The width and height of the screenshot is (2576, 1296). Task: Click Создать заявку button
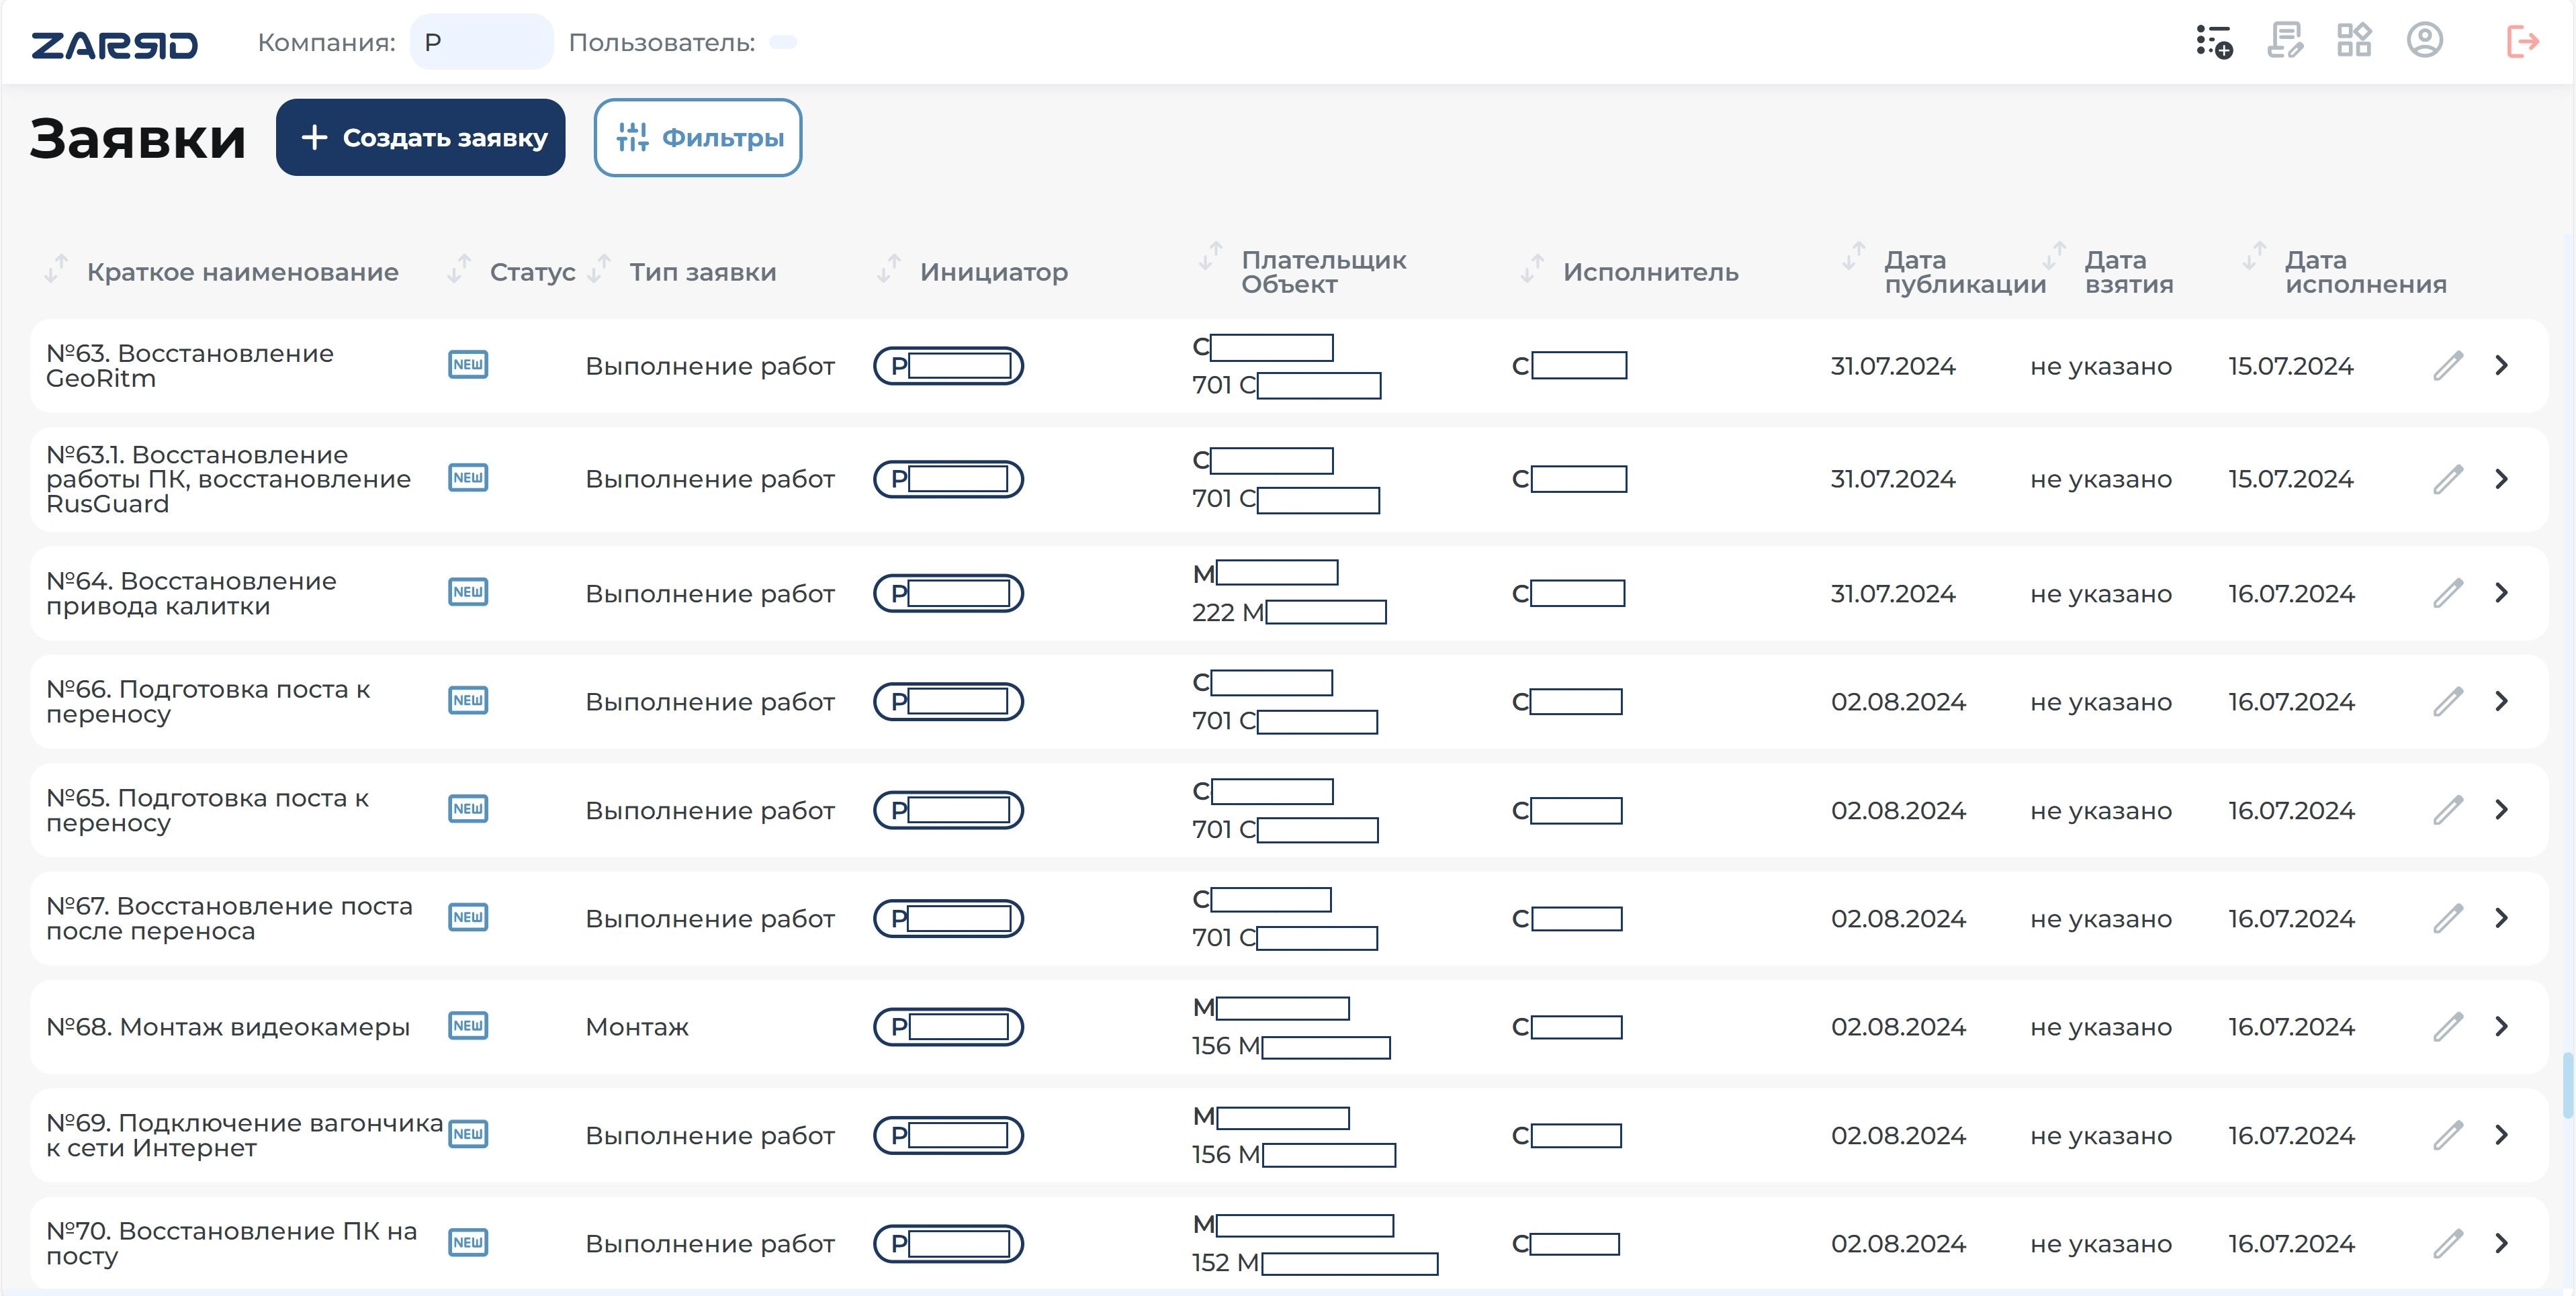click(420, 137)
